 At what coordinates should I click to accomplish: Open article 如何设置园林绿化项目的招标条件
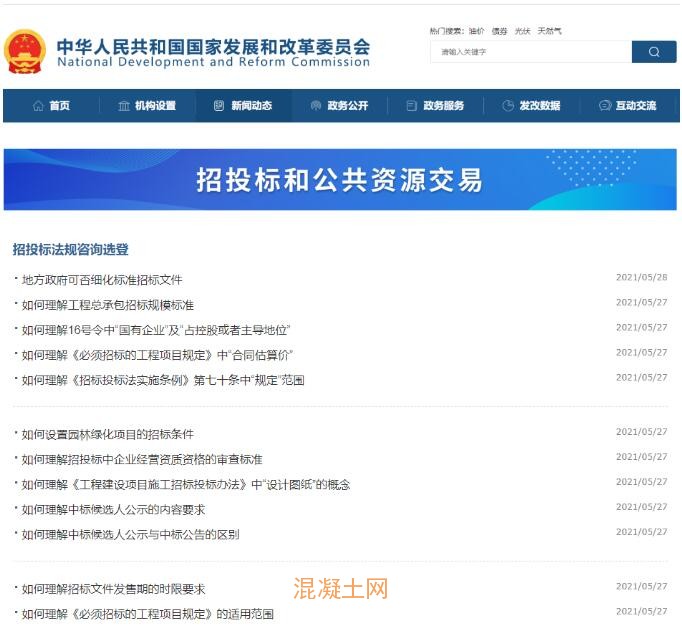coord(108,434)
